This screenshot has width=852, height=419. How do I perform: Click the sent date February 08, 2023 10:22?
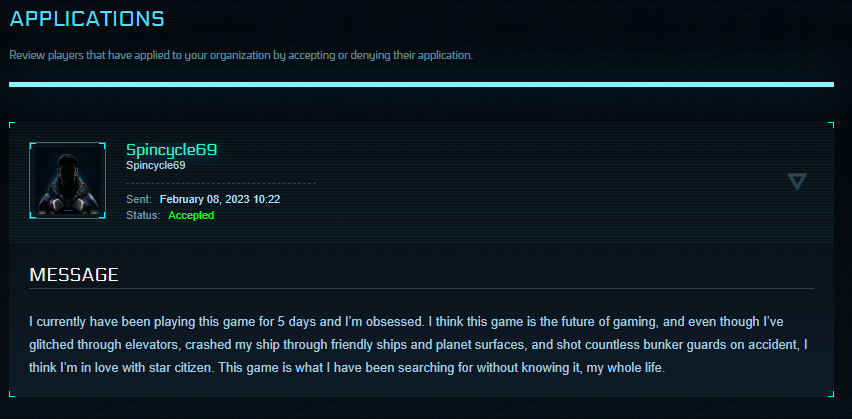[220, 199]
